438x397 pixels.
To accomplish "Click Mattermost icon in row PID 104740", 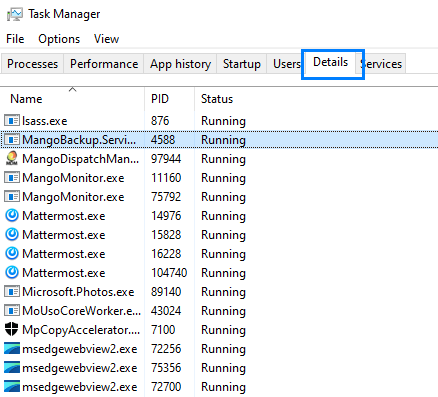I will (12, 272).
